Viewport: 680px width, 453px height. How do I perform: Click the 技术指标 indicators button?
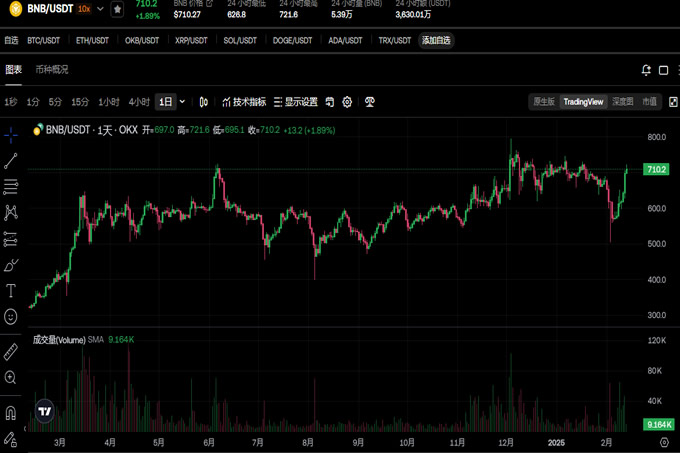pos(243,102)
